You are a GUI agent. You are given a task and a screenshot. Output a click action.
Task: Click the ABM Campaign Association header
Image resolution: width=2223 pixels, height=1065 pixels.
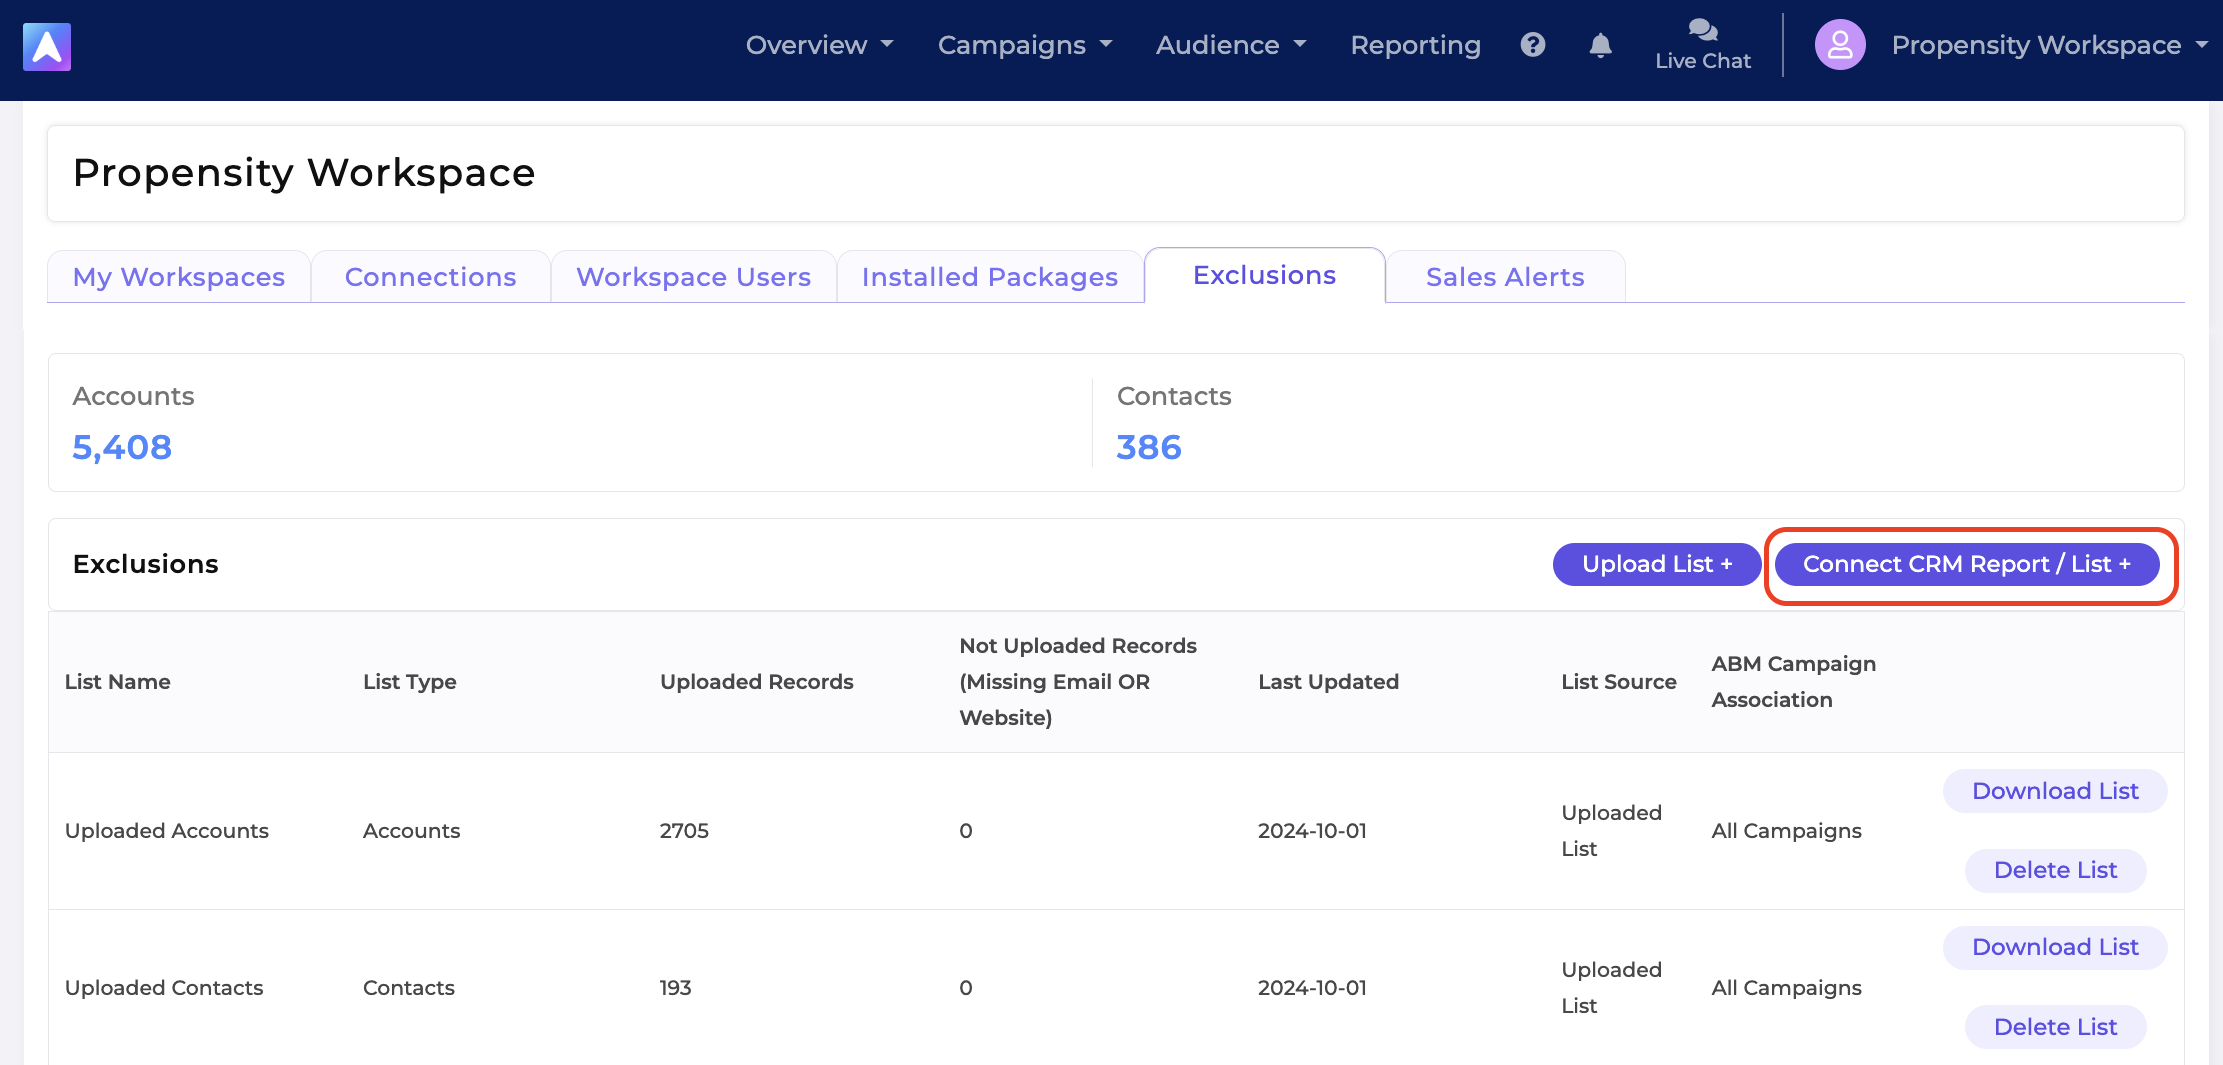click(1794, 682)
